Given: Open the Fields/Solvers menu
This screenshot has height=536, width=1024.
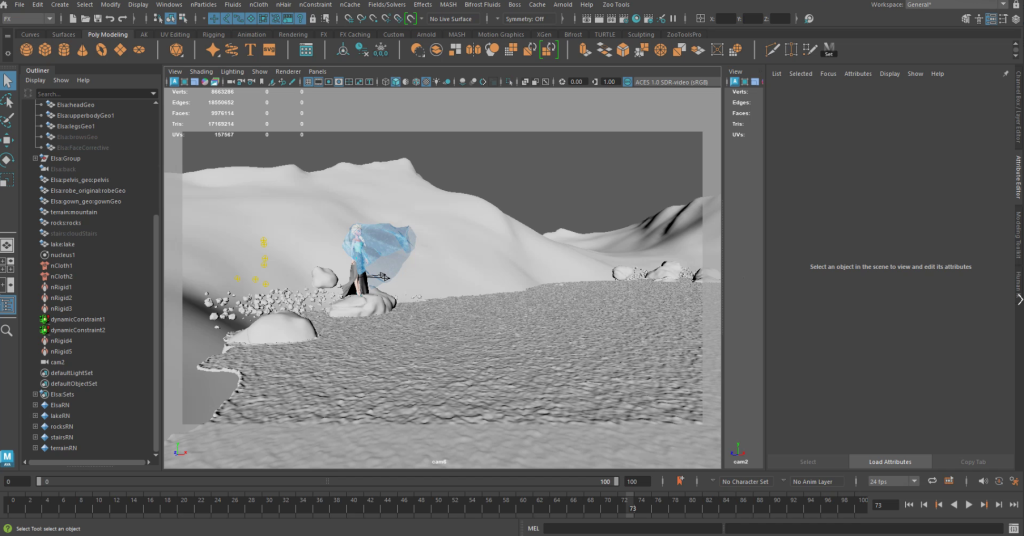Looking at the screenshot, I should pos(387,5).
